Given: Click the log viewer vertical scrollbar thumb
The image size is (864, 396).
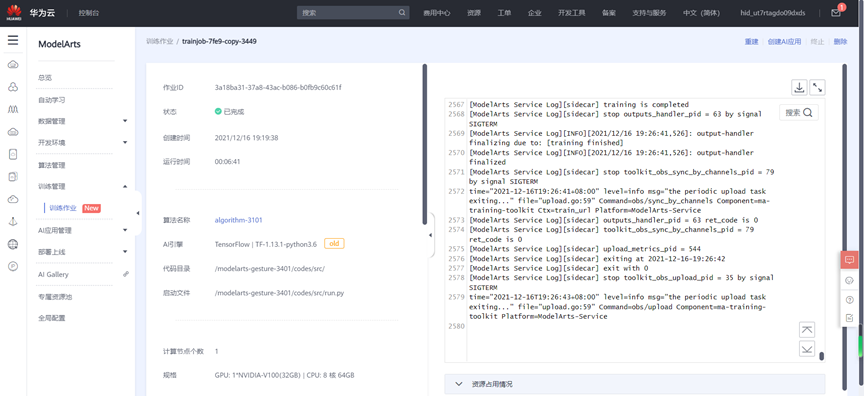Looking at the screenshot, I should 822,356.
